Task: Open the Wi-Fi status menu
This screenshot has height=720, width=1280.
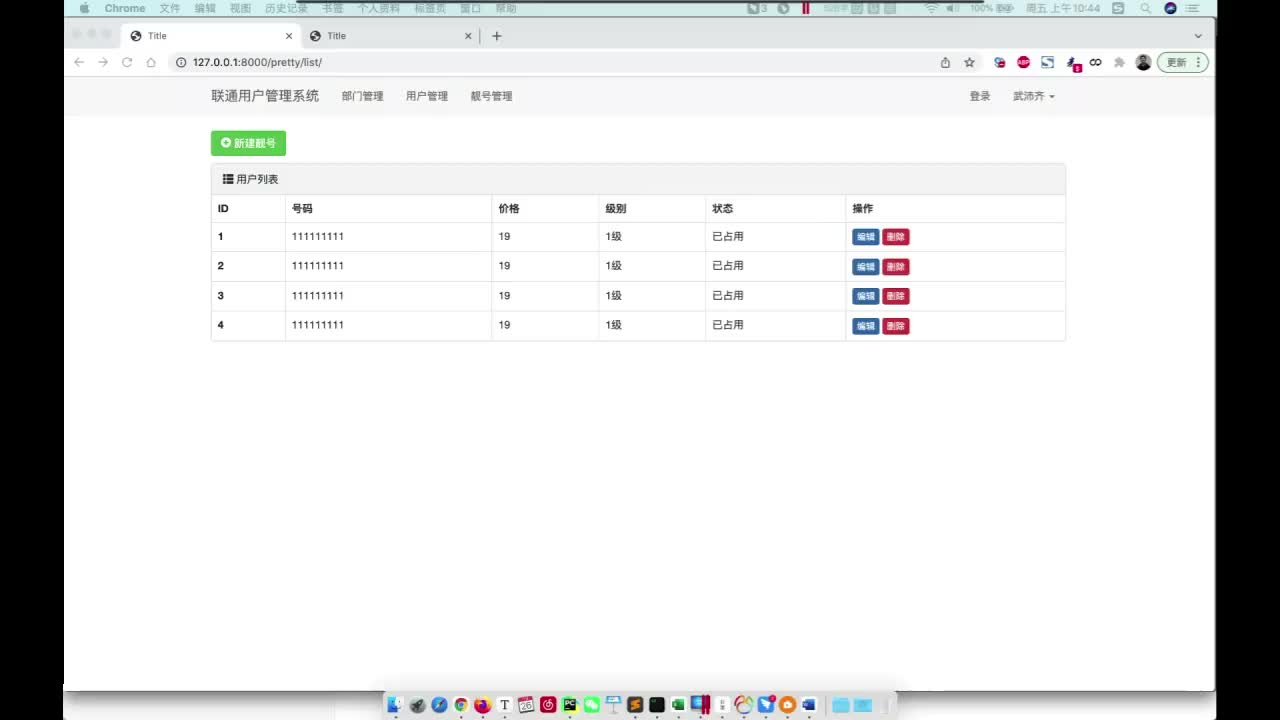Action: tap(931, 8)
